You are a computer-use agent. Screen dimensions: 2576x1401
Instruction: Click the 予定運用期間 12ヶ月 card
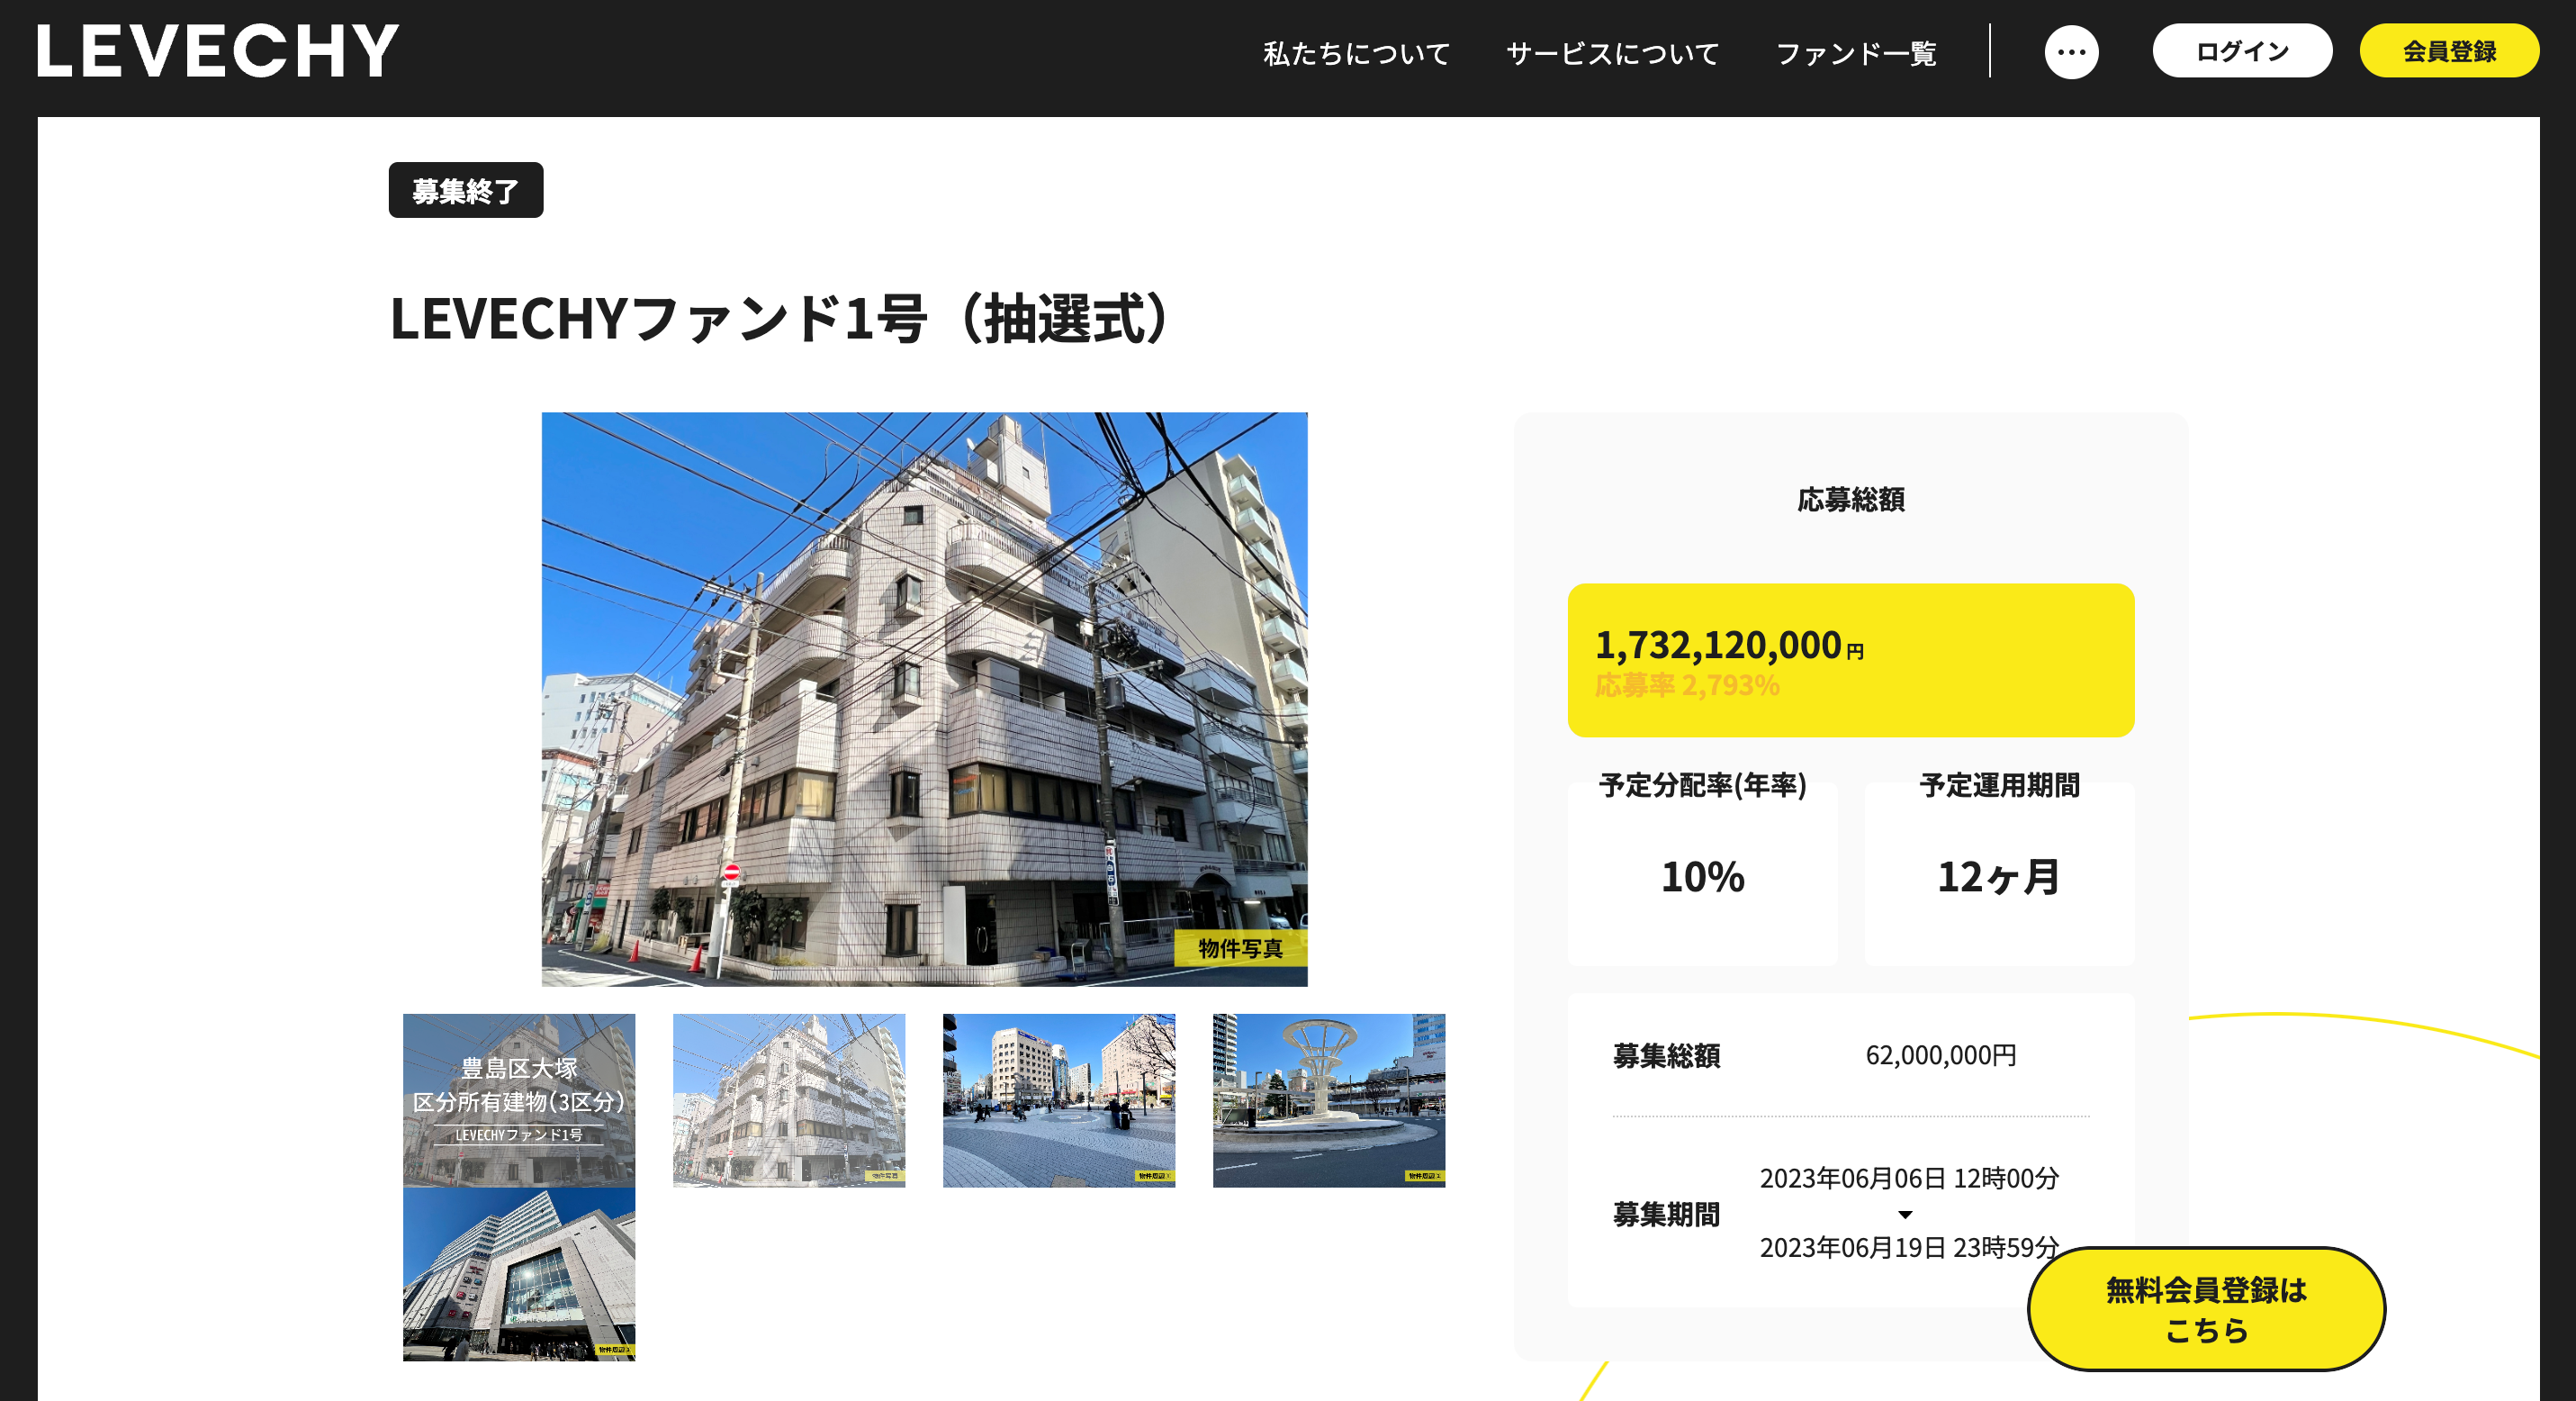(x=1998, y=875)
